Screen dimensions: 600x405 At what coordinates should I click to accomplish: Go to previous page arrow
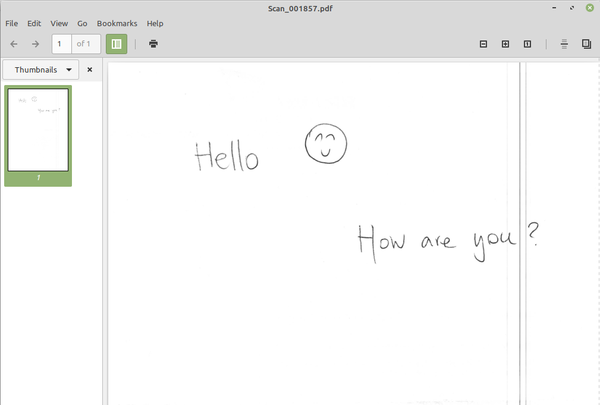[x=14, y=44]
